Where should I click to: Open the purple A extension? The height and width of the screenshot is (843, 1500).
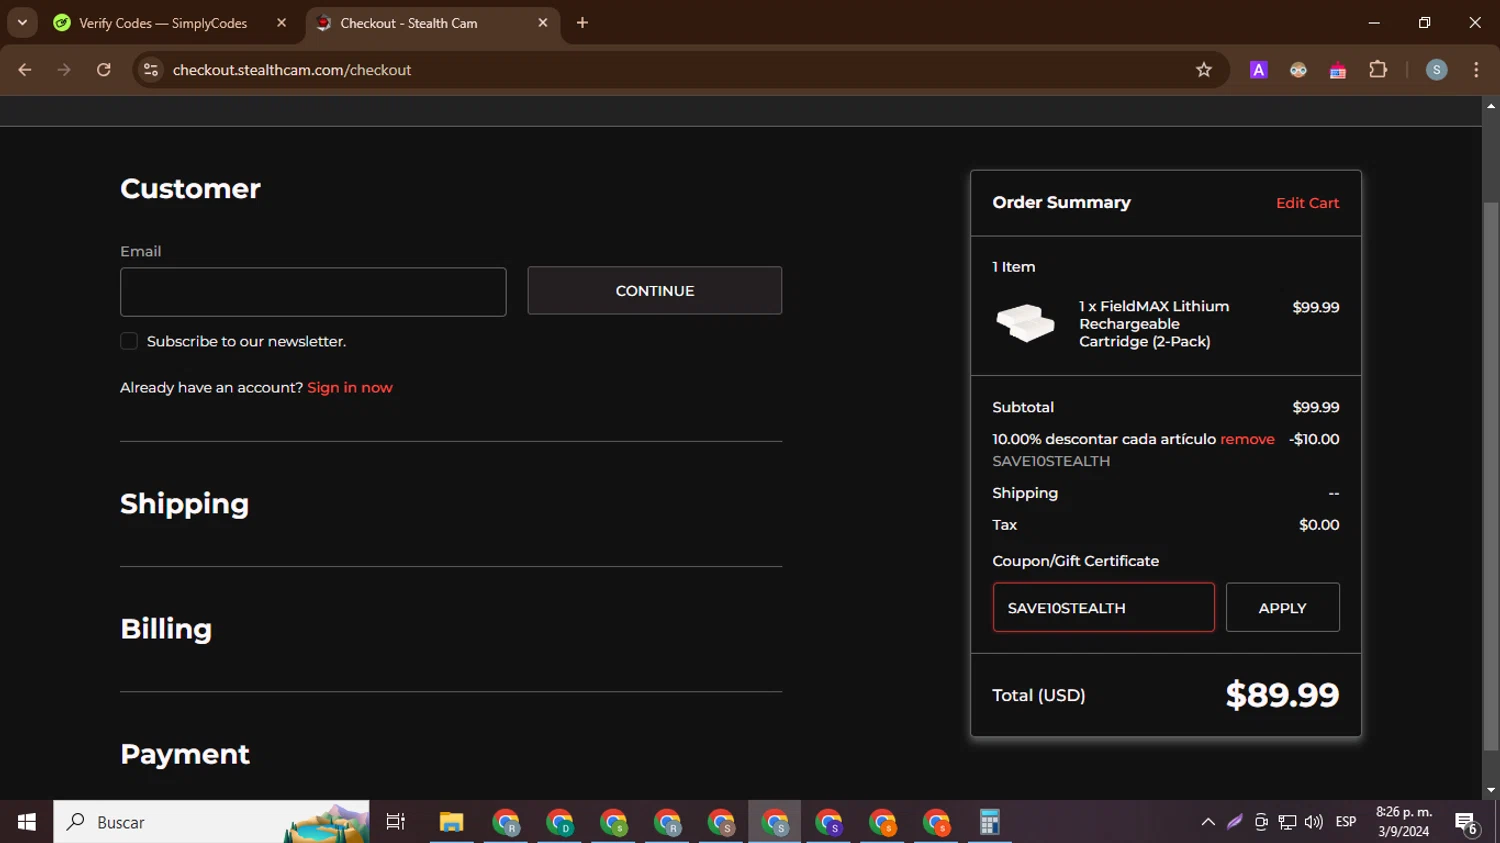click(1259, 70)
